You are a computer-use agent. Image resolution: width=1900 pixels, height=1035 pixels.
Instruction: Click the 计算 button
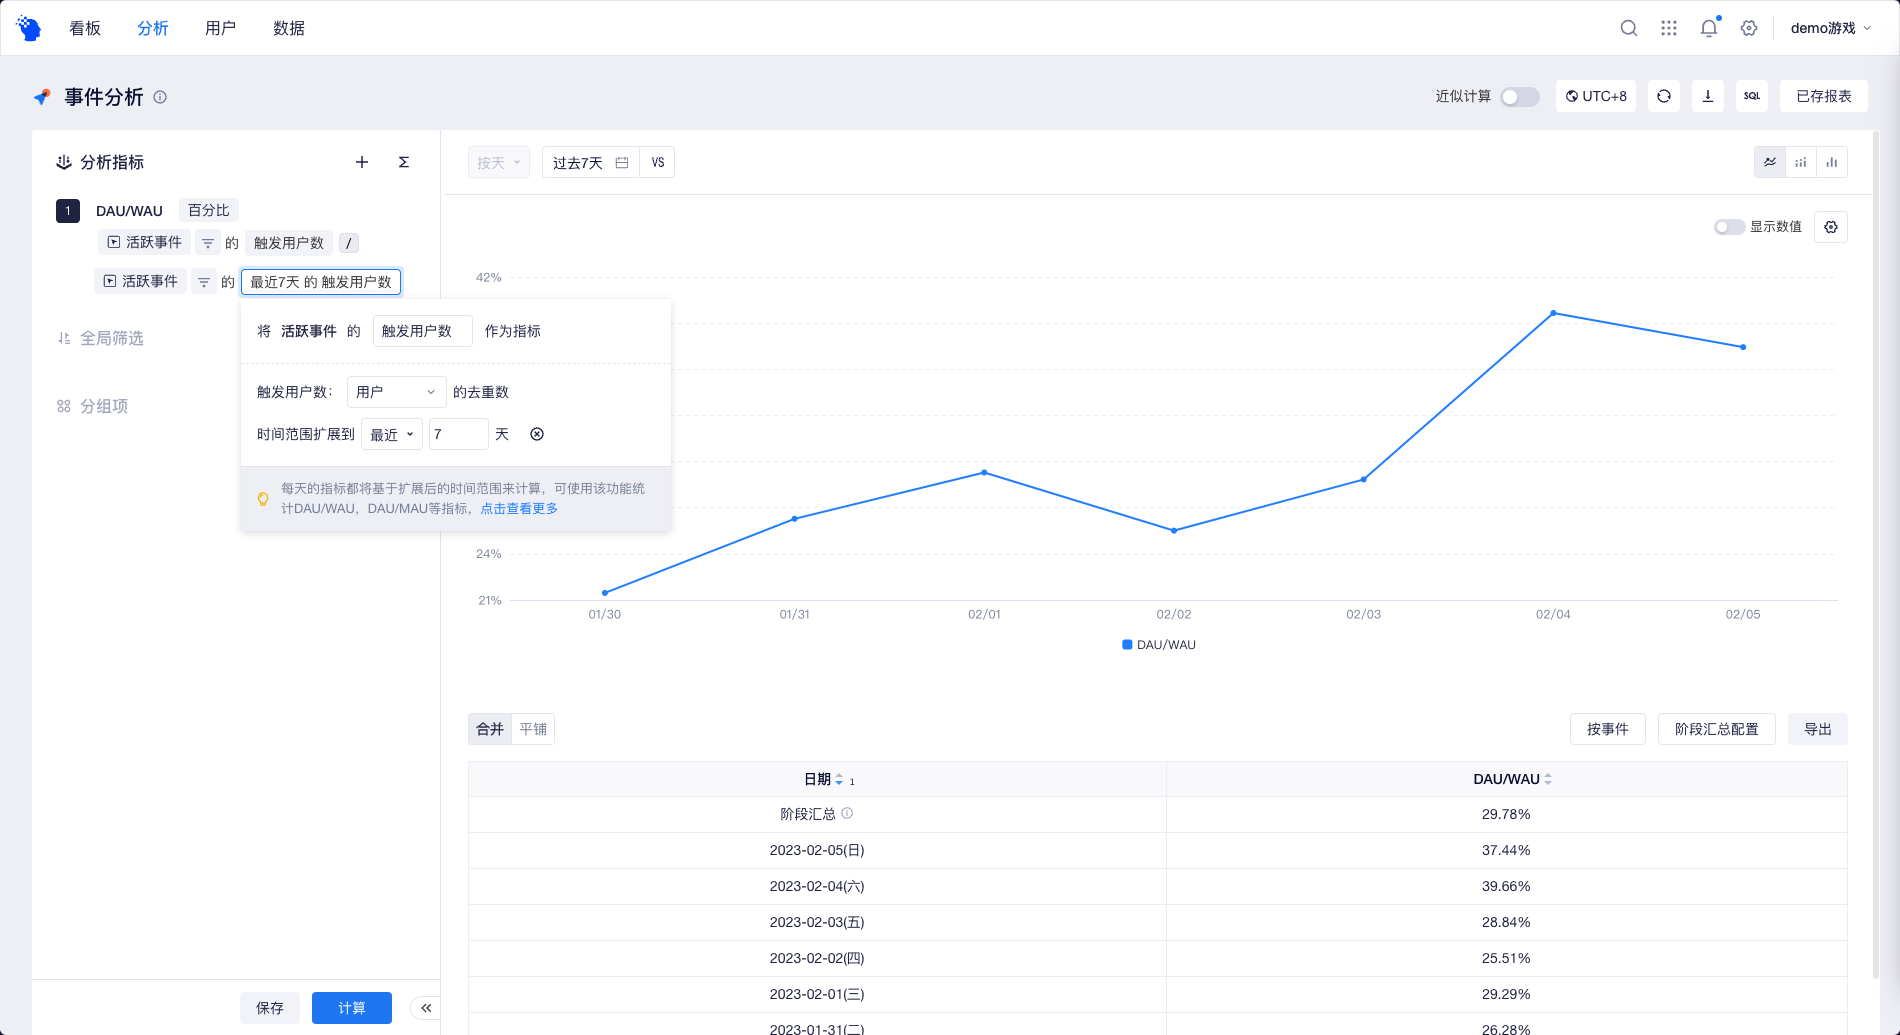352,1008
